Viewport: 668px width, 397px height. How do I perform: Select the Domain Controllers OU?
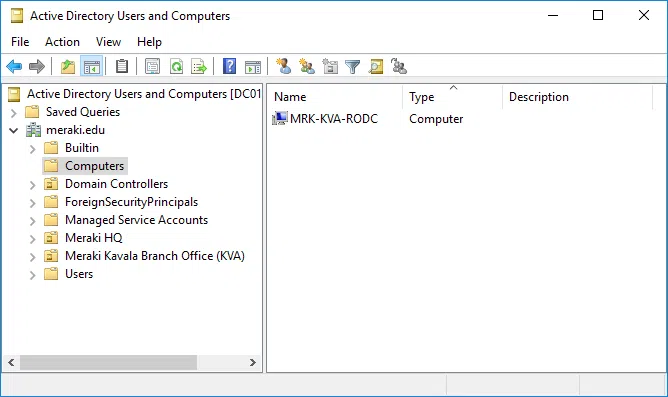pos(116,184)
